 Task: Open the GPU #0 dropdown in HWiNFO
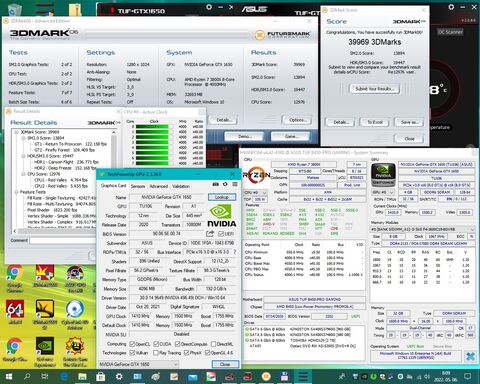point(383,192)
